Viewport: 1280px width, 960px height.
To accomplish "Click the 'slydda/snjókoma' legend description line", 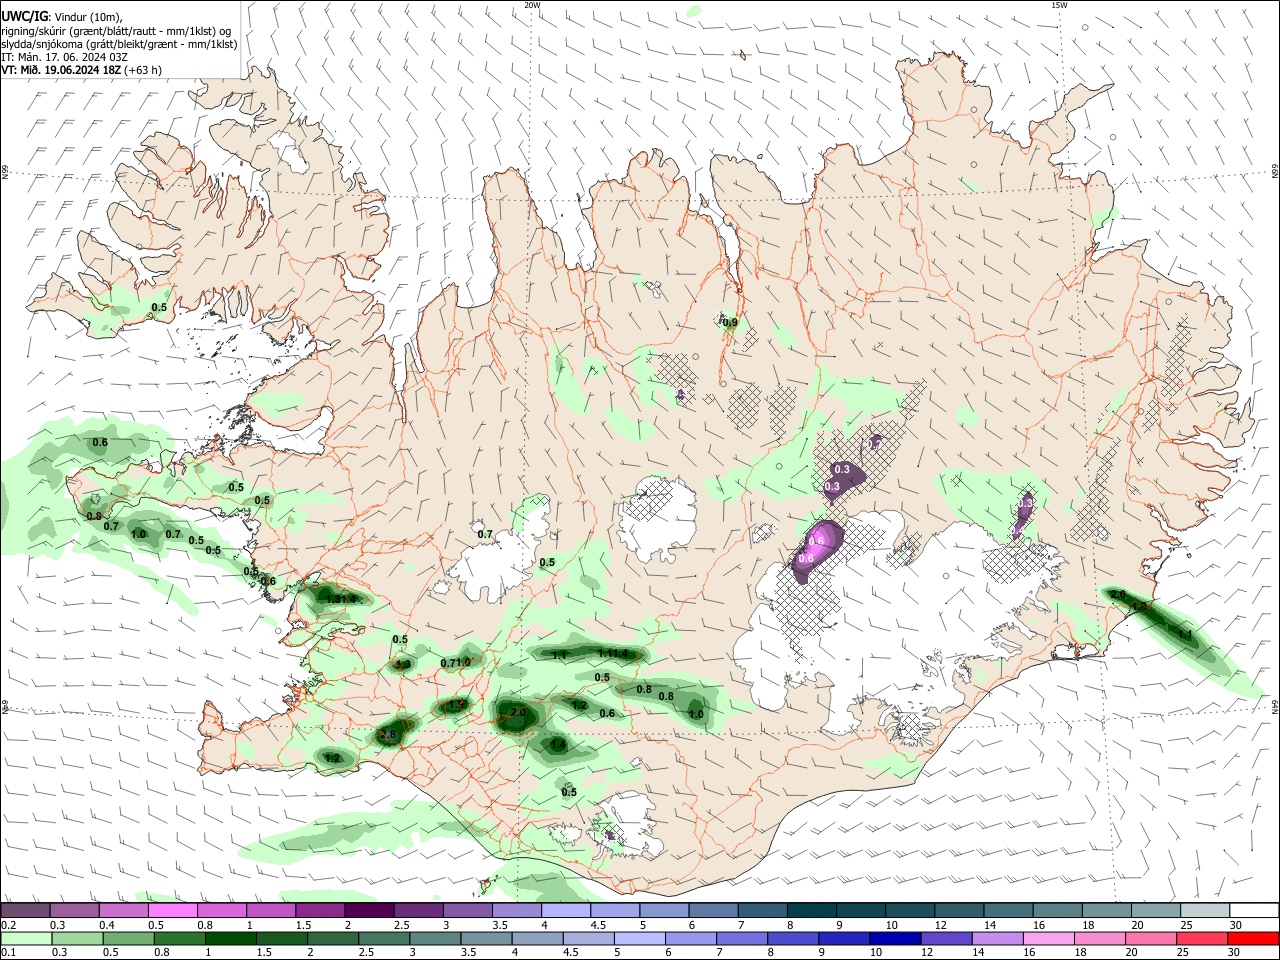I will coord(119,43).
